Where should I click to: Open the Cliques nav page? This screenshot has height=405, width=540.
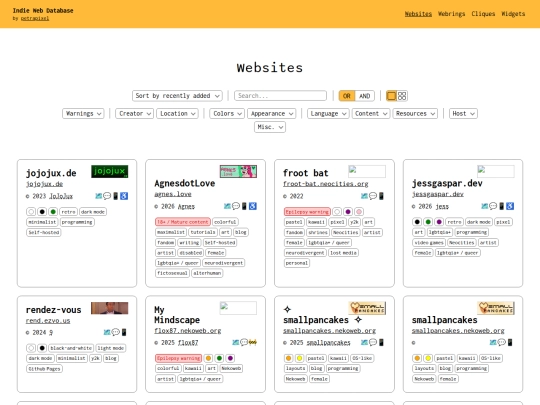pos(483,14)
